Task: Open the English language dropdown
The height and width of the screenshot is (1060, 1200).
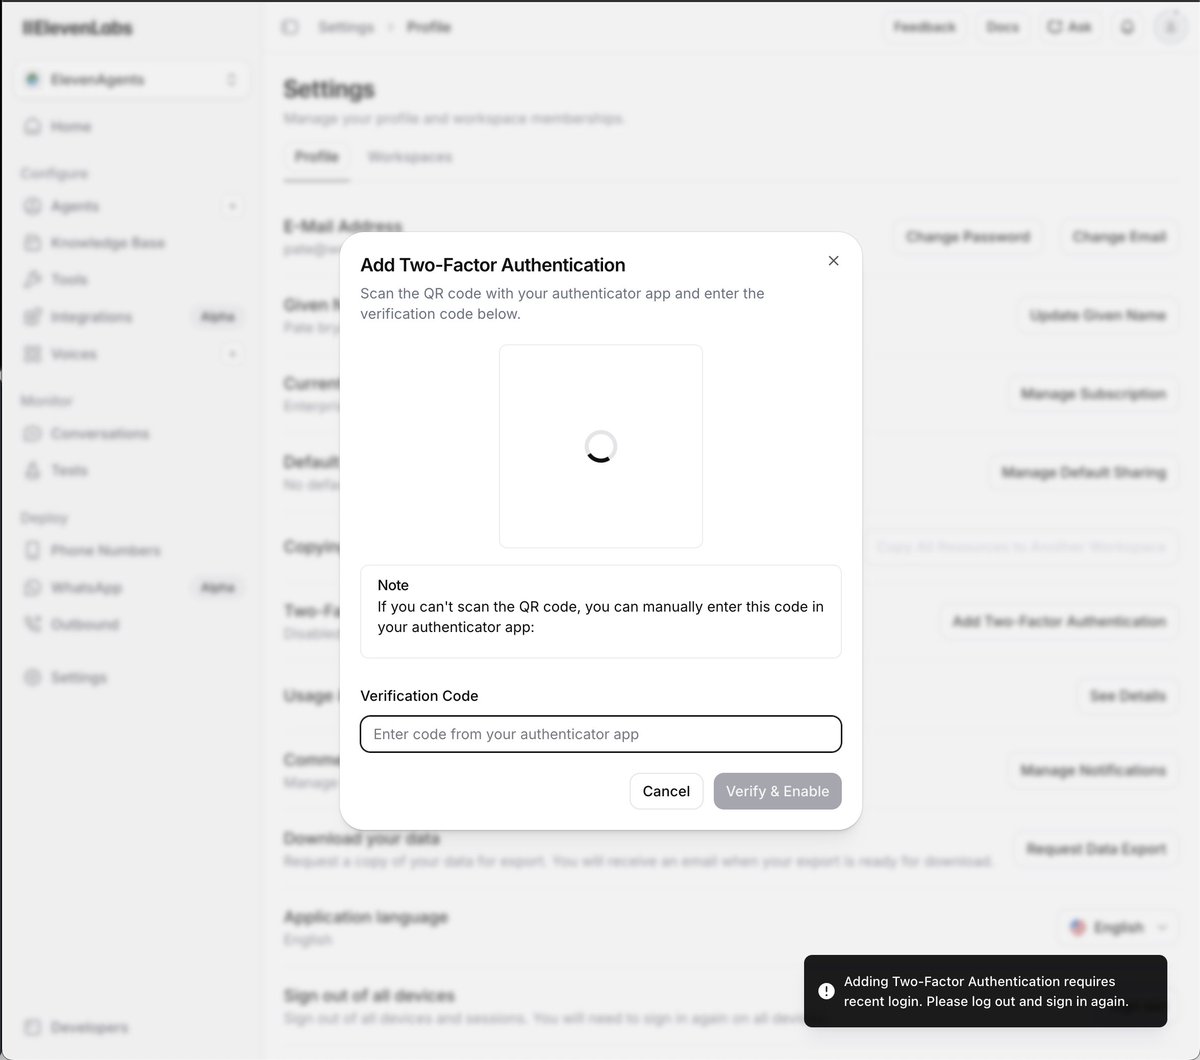Action: (x=1118, y=927)
